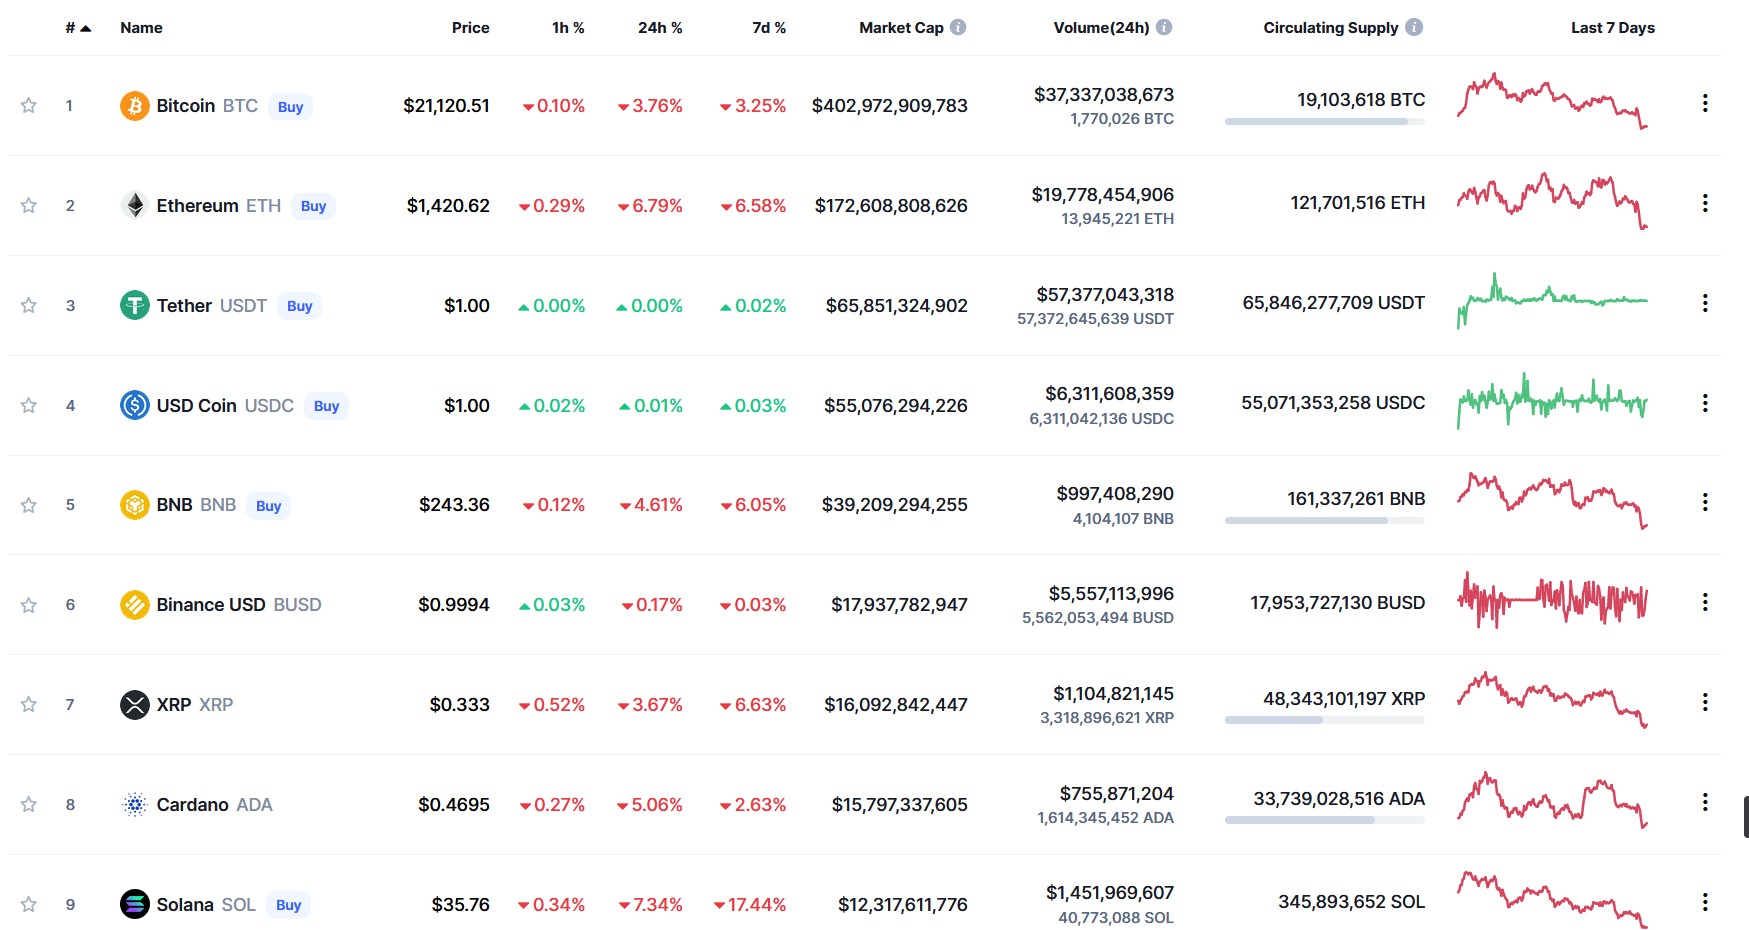The image size is (1749, 930).
Task: Click the XRP logo icon
Action: [x=134, y=704]
